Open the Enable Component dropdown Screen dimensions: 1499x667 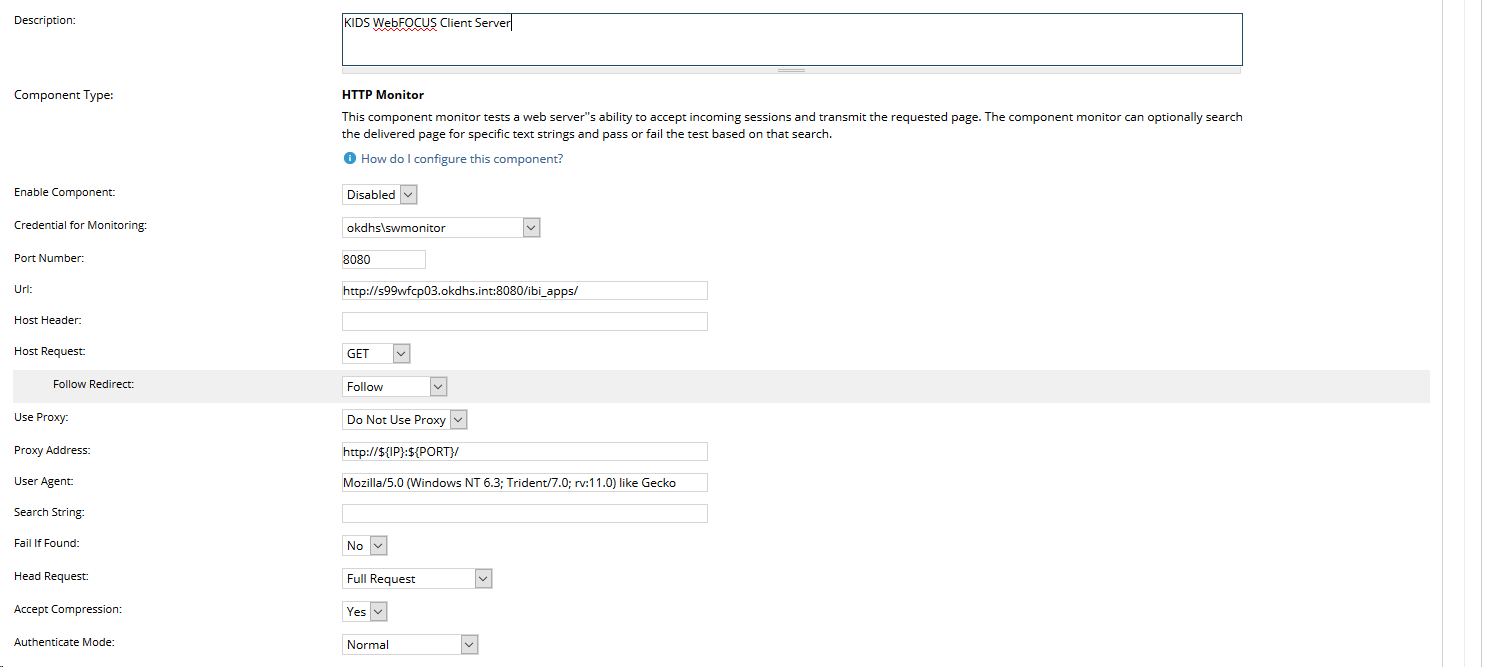[380, 195]
